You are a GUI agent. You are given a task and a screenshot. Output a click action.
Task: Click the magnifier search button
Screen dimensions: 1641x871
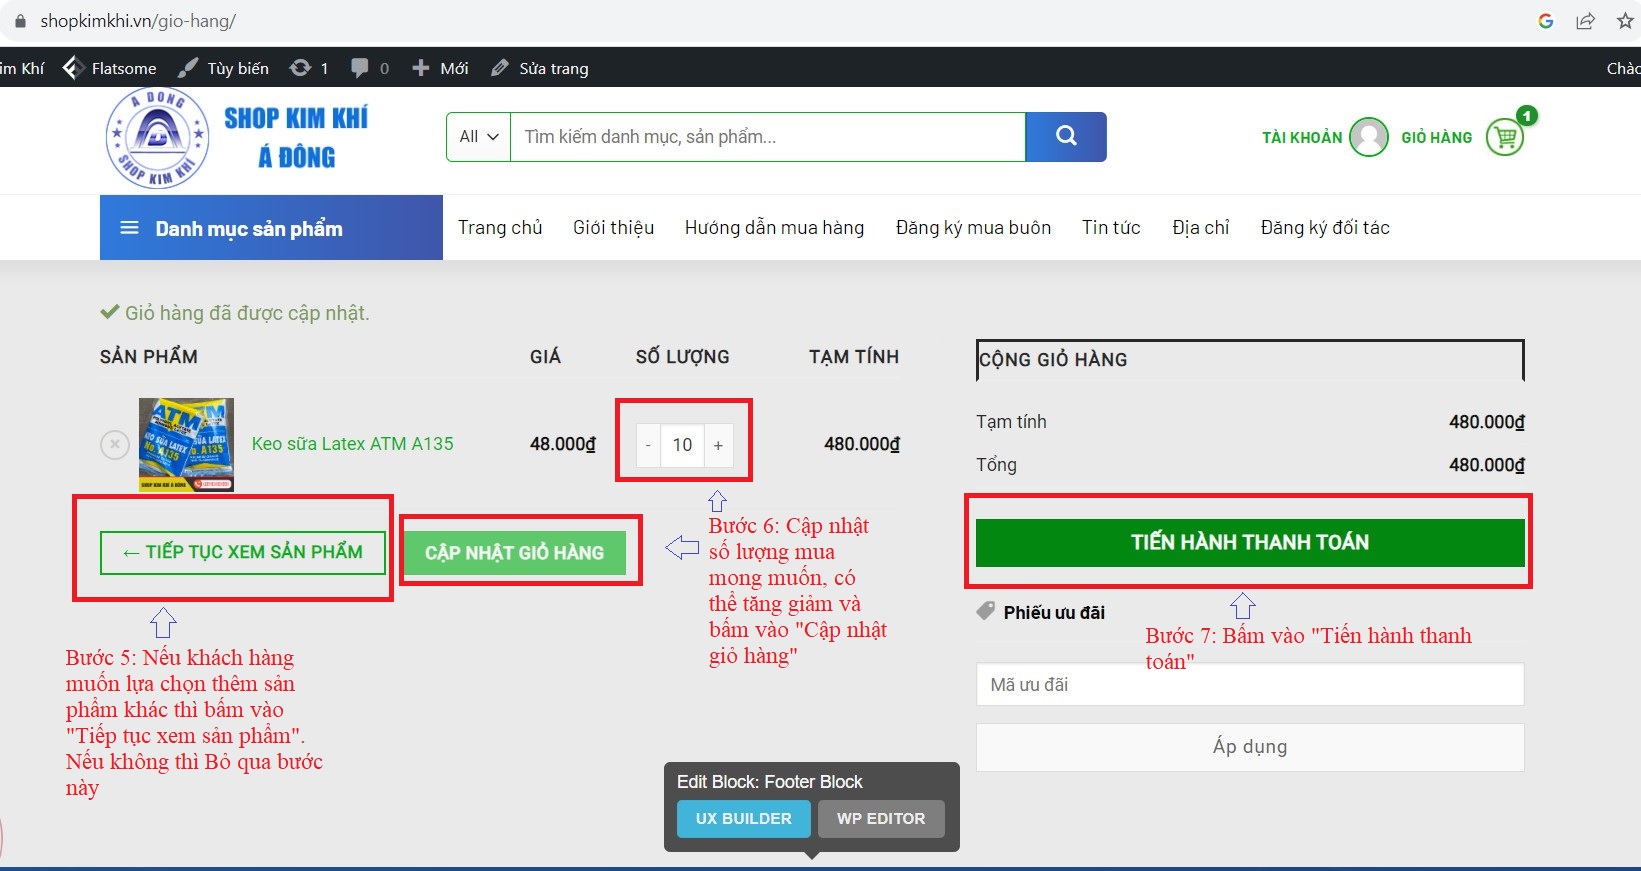1066,137
